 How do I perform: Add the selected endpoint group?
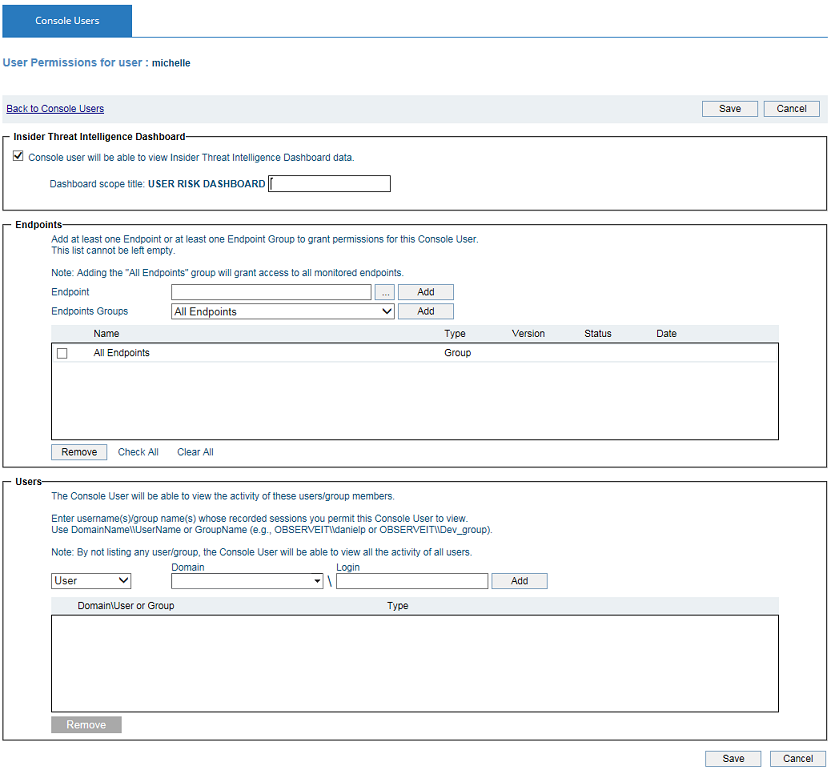click(x=425, y=311)
